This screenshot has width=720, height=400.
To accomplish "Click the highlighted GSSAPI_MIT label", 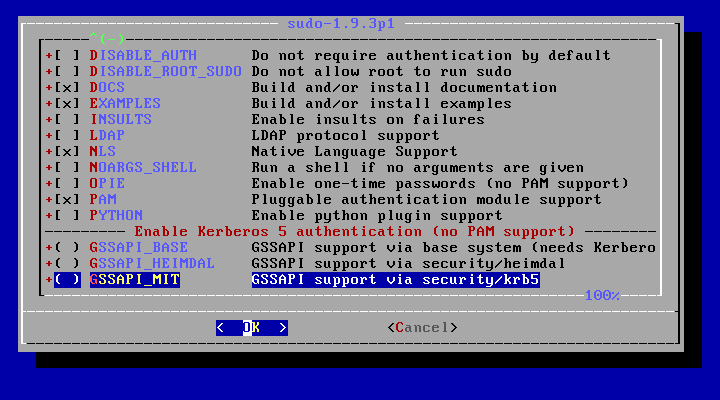I will click(x=135, y=280).
